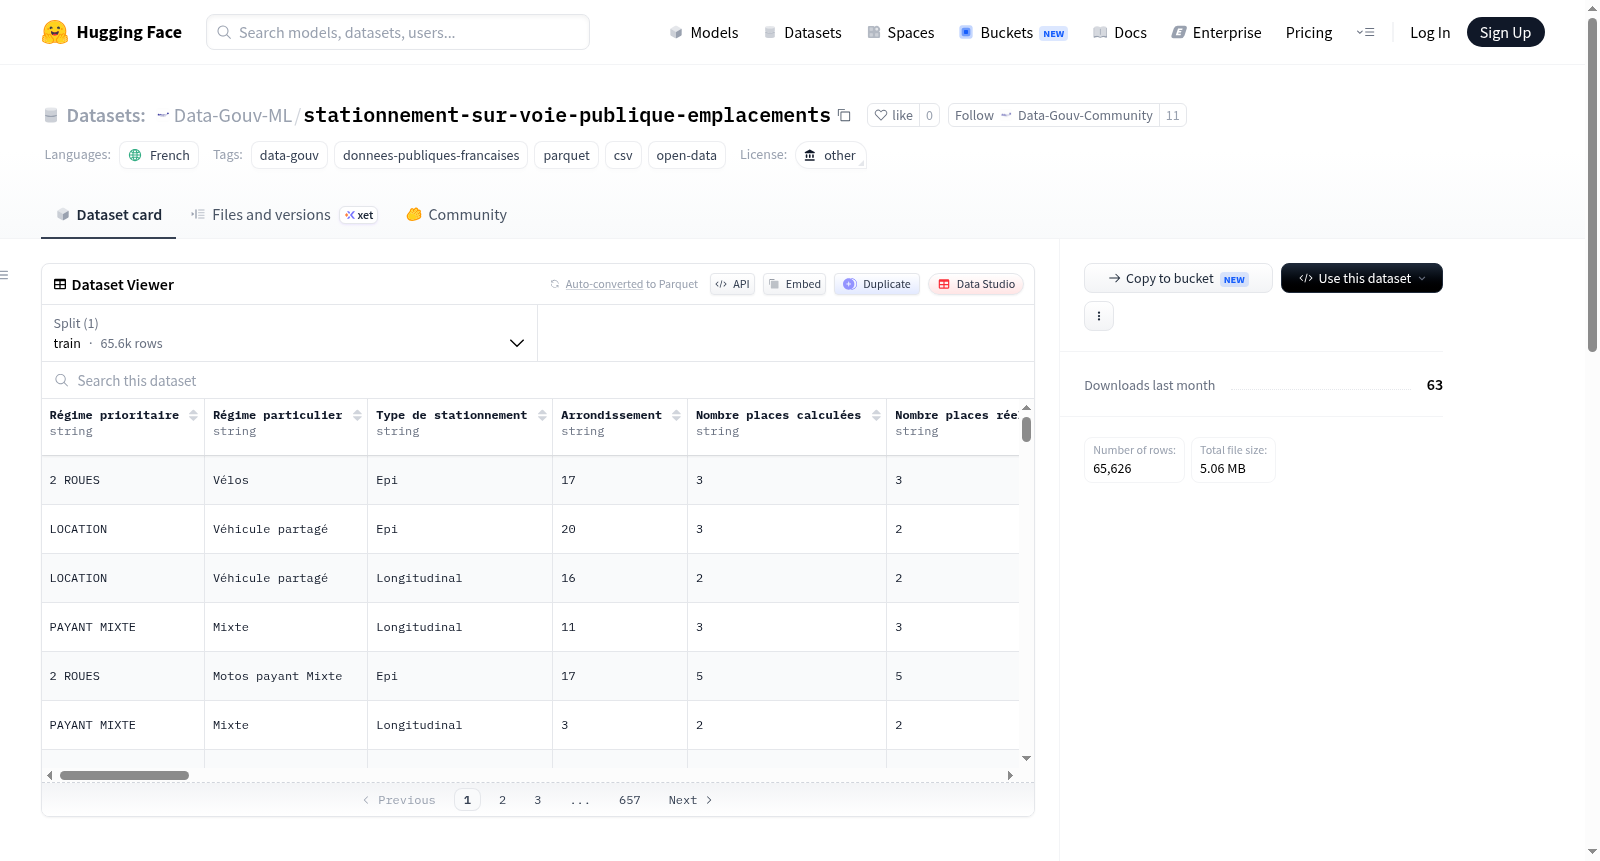Image resolution: width=1600 pixels, height=861 pixels.
Task: Go to Next page of rows
Action: tap(690, 800)
